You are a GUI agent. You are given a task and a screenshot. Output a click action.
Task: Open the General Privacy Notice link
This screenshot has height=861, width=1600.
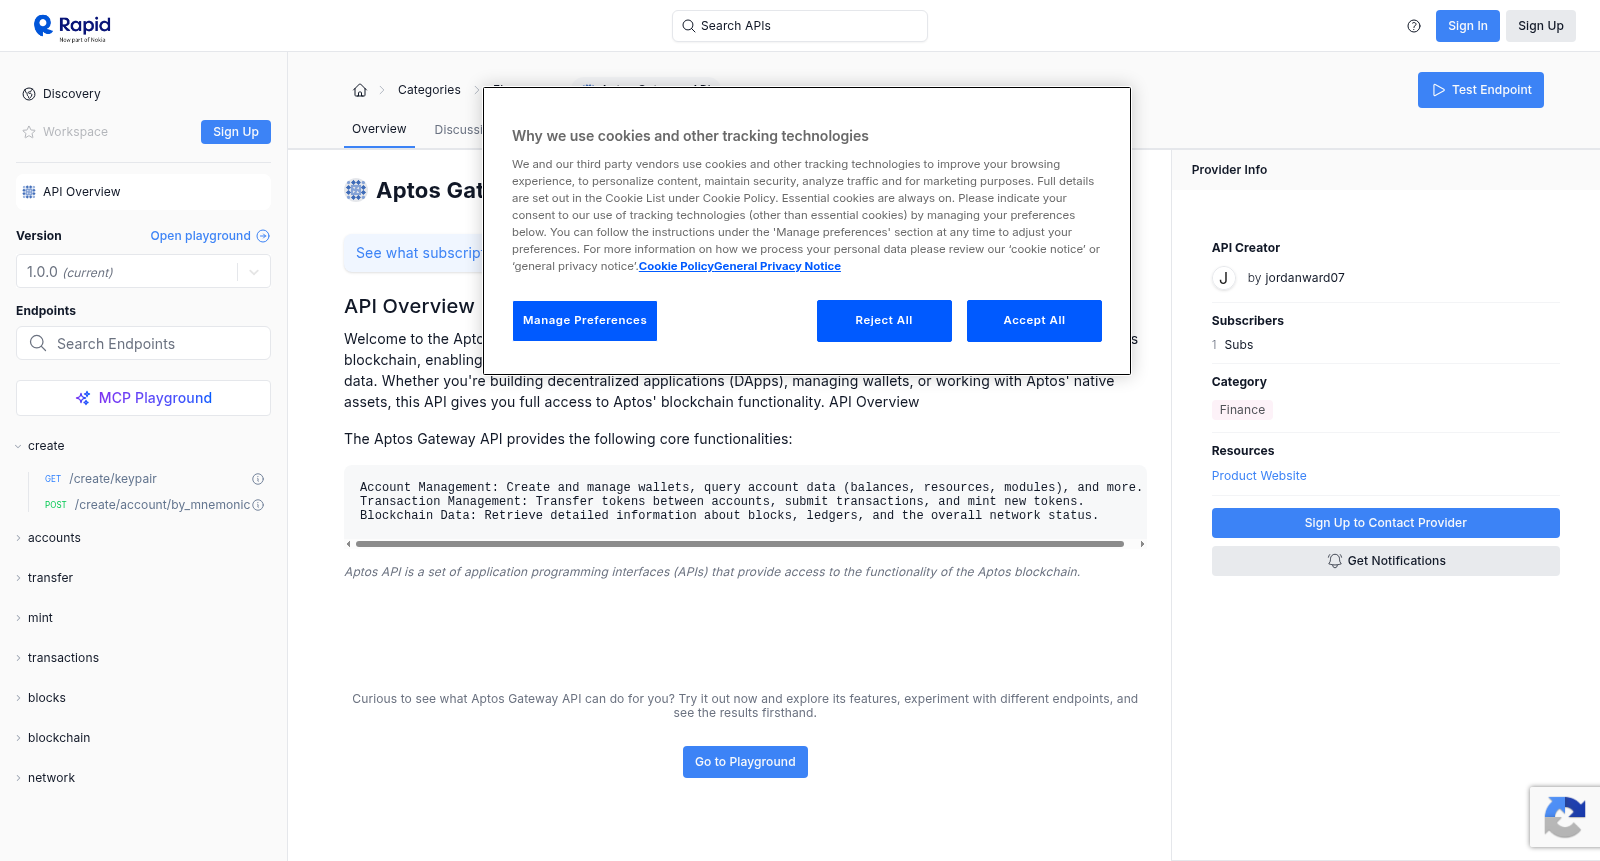(778, 266)
